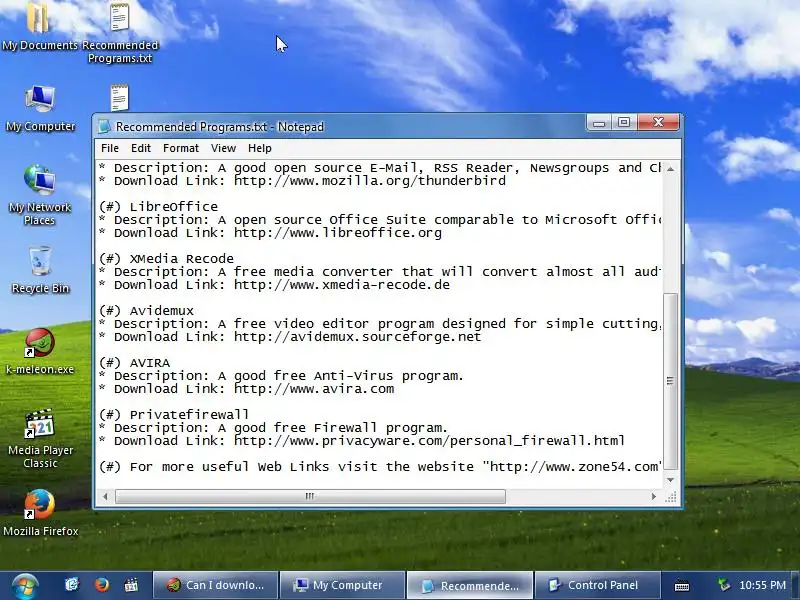Click the '(#) AVIRA' heading line

click(135, 363)
